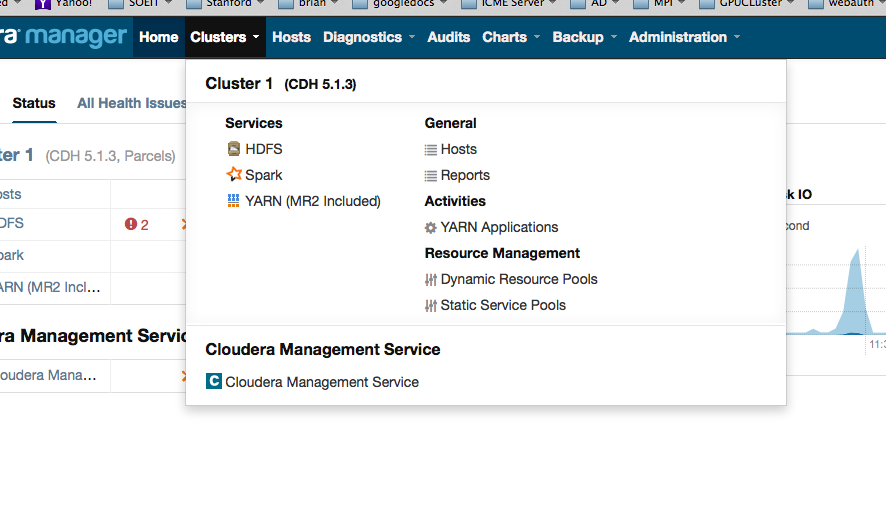Screen dimensions: 886x529
Task: Expand the Diagnostics dropdown
Action: [x=369, y=37]
